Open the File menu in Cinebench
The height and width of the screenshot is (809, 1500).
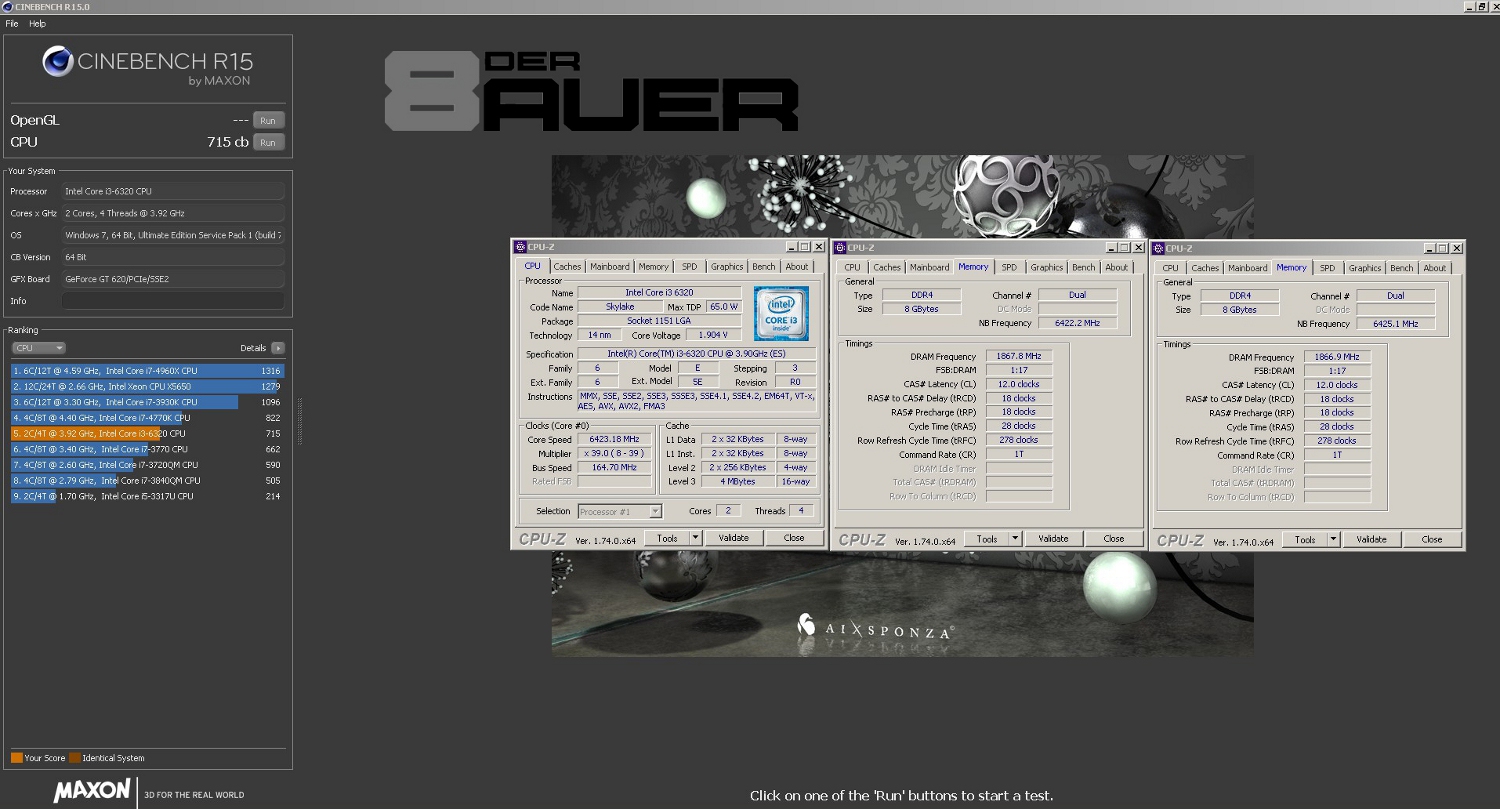pos(12,23)
